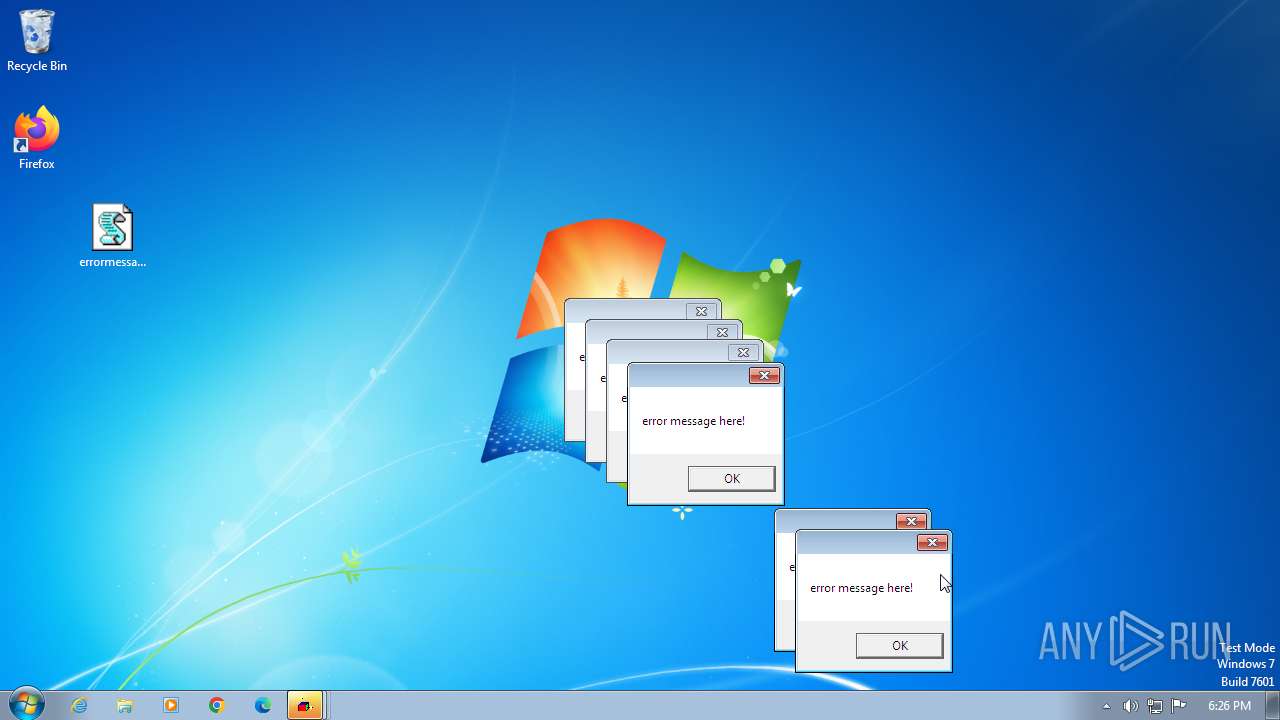Viewport: 1280px width, 720px height.
Task: Show hidden system tray icons
Action: pyautogui.click(x=1106, y=706)
